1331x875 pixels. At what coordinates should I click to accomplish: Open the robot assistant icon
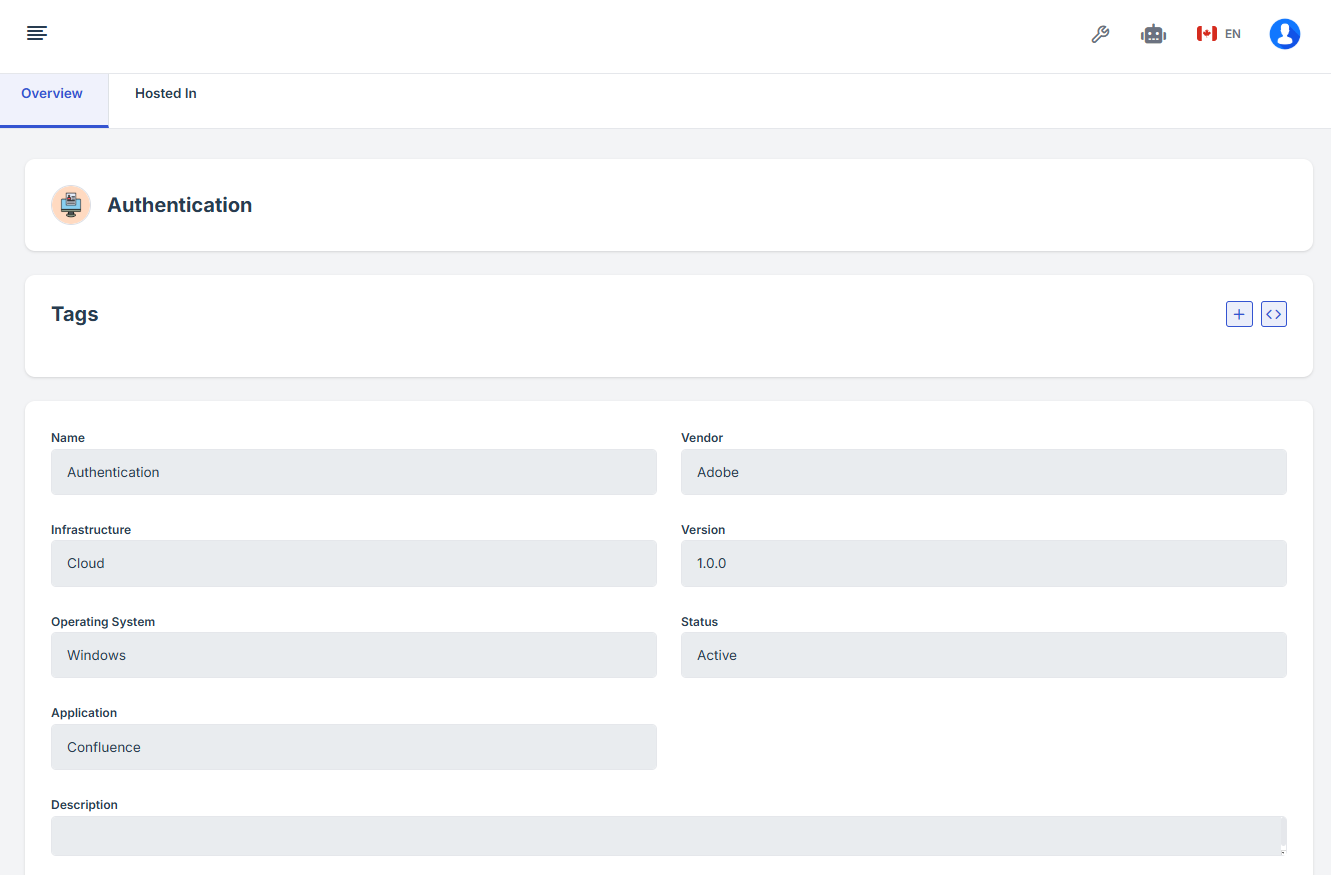(1153, 34)
